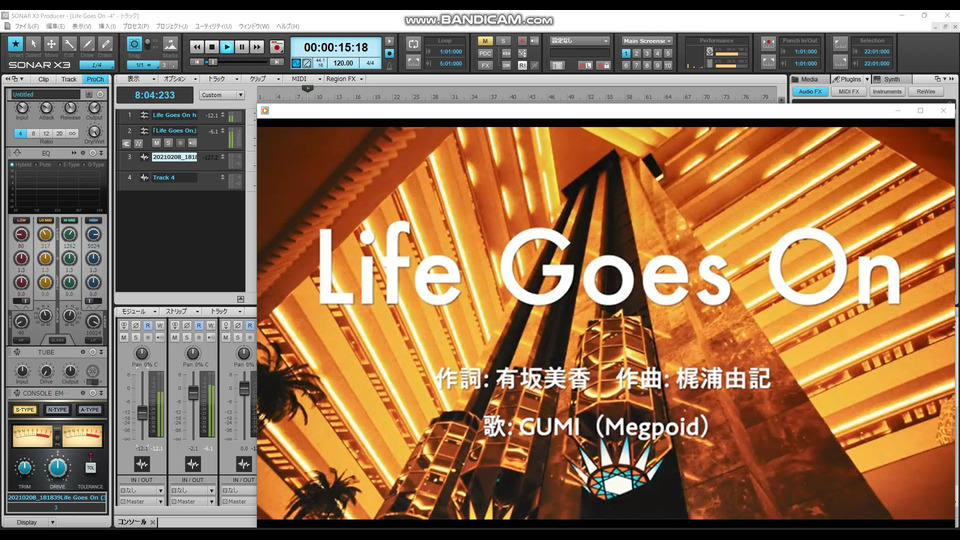
Task: Open the Custom track control dropdown
Action: (222, 95)
